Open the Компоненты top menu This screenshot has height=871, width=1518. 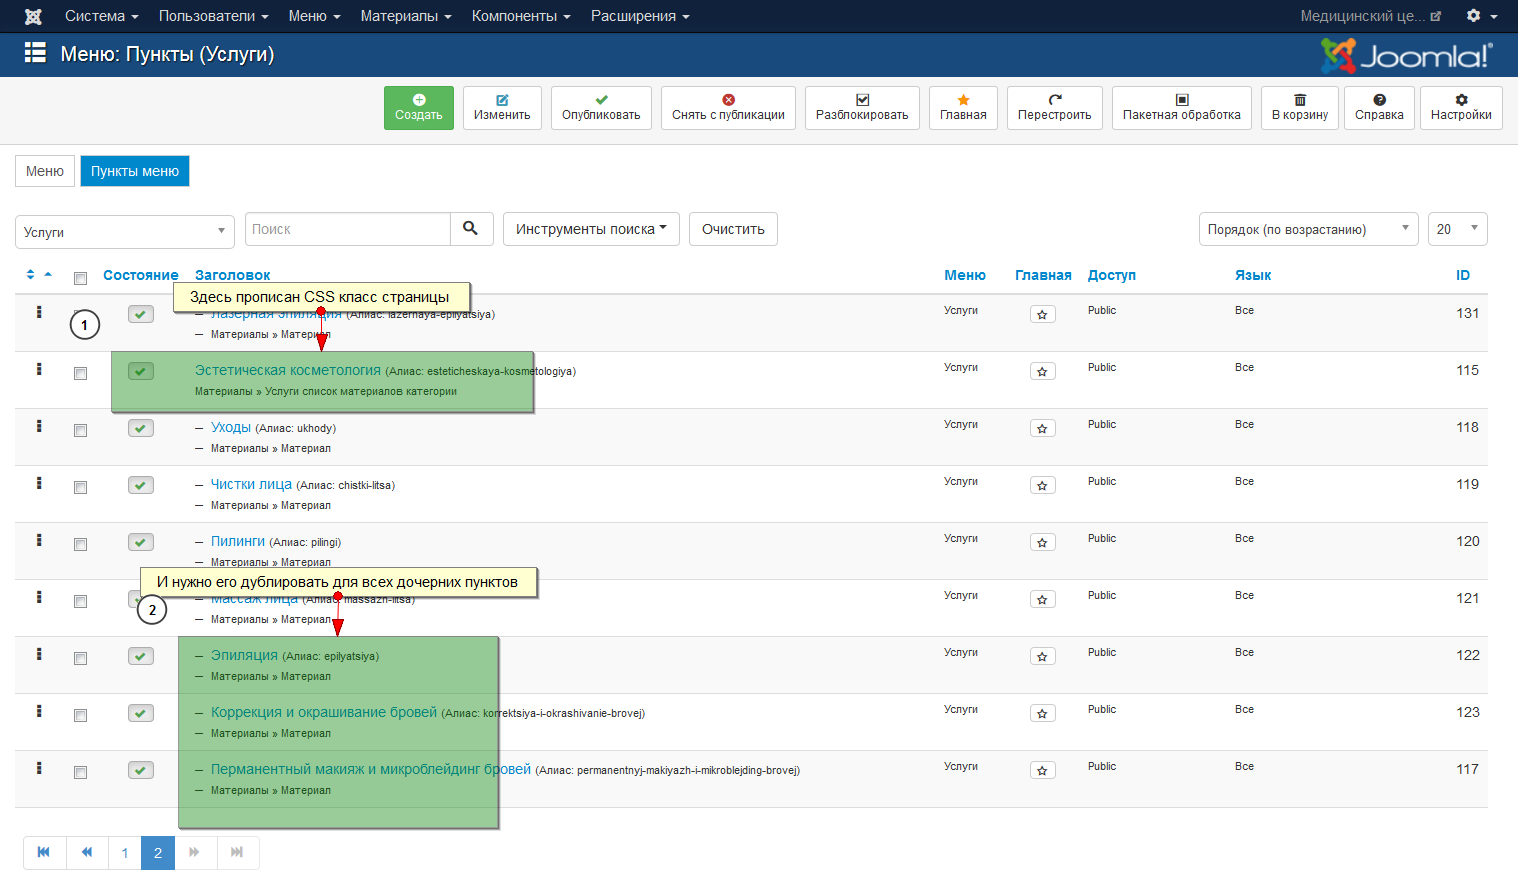pyautogui.click(x=520, y=16)
